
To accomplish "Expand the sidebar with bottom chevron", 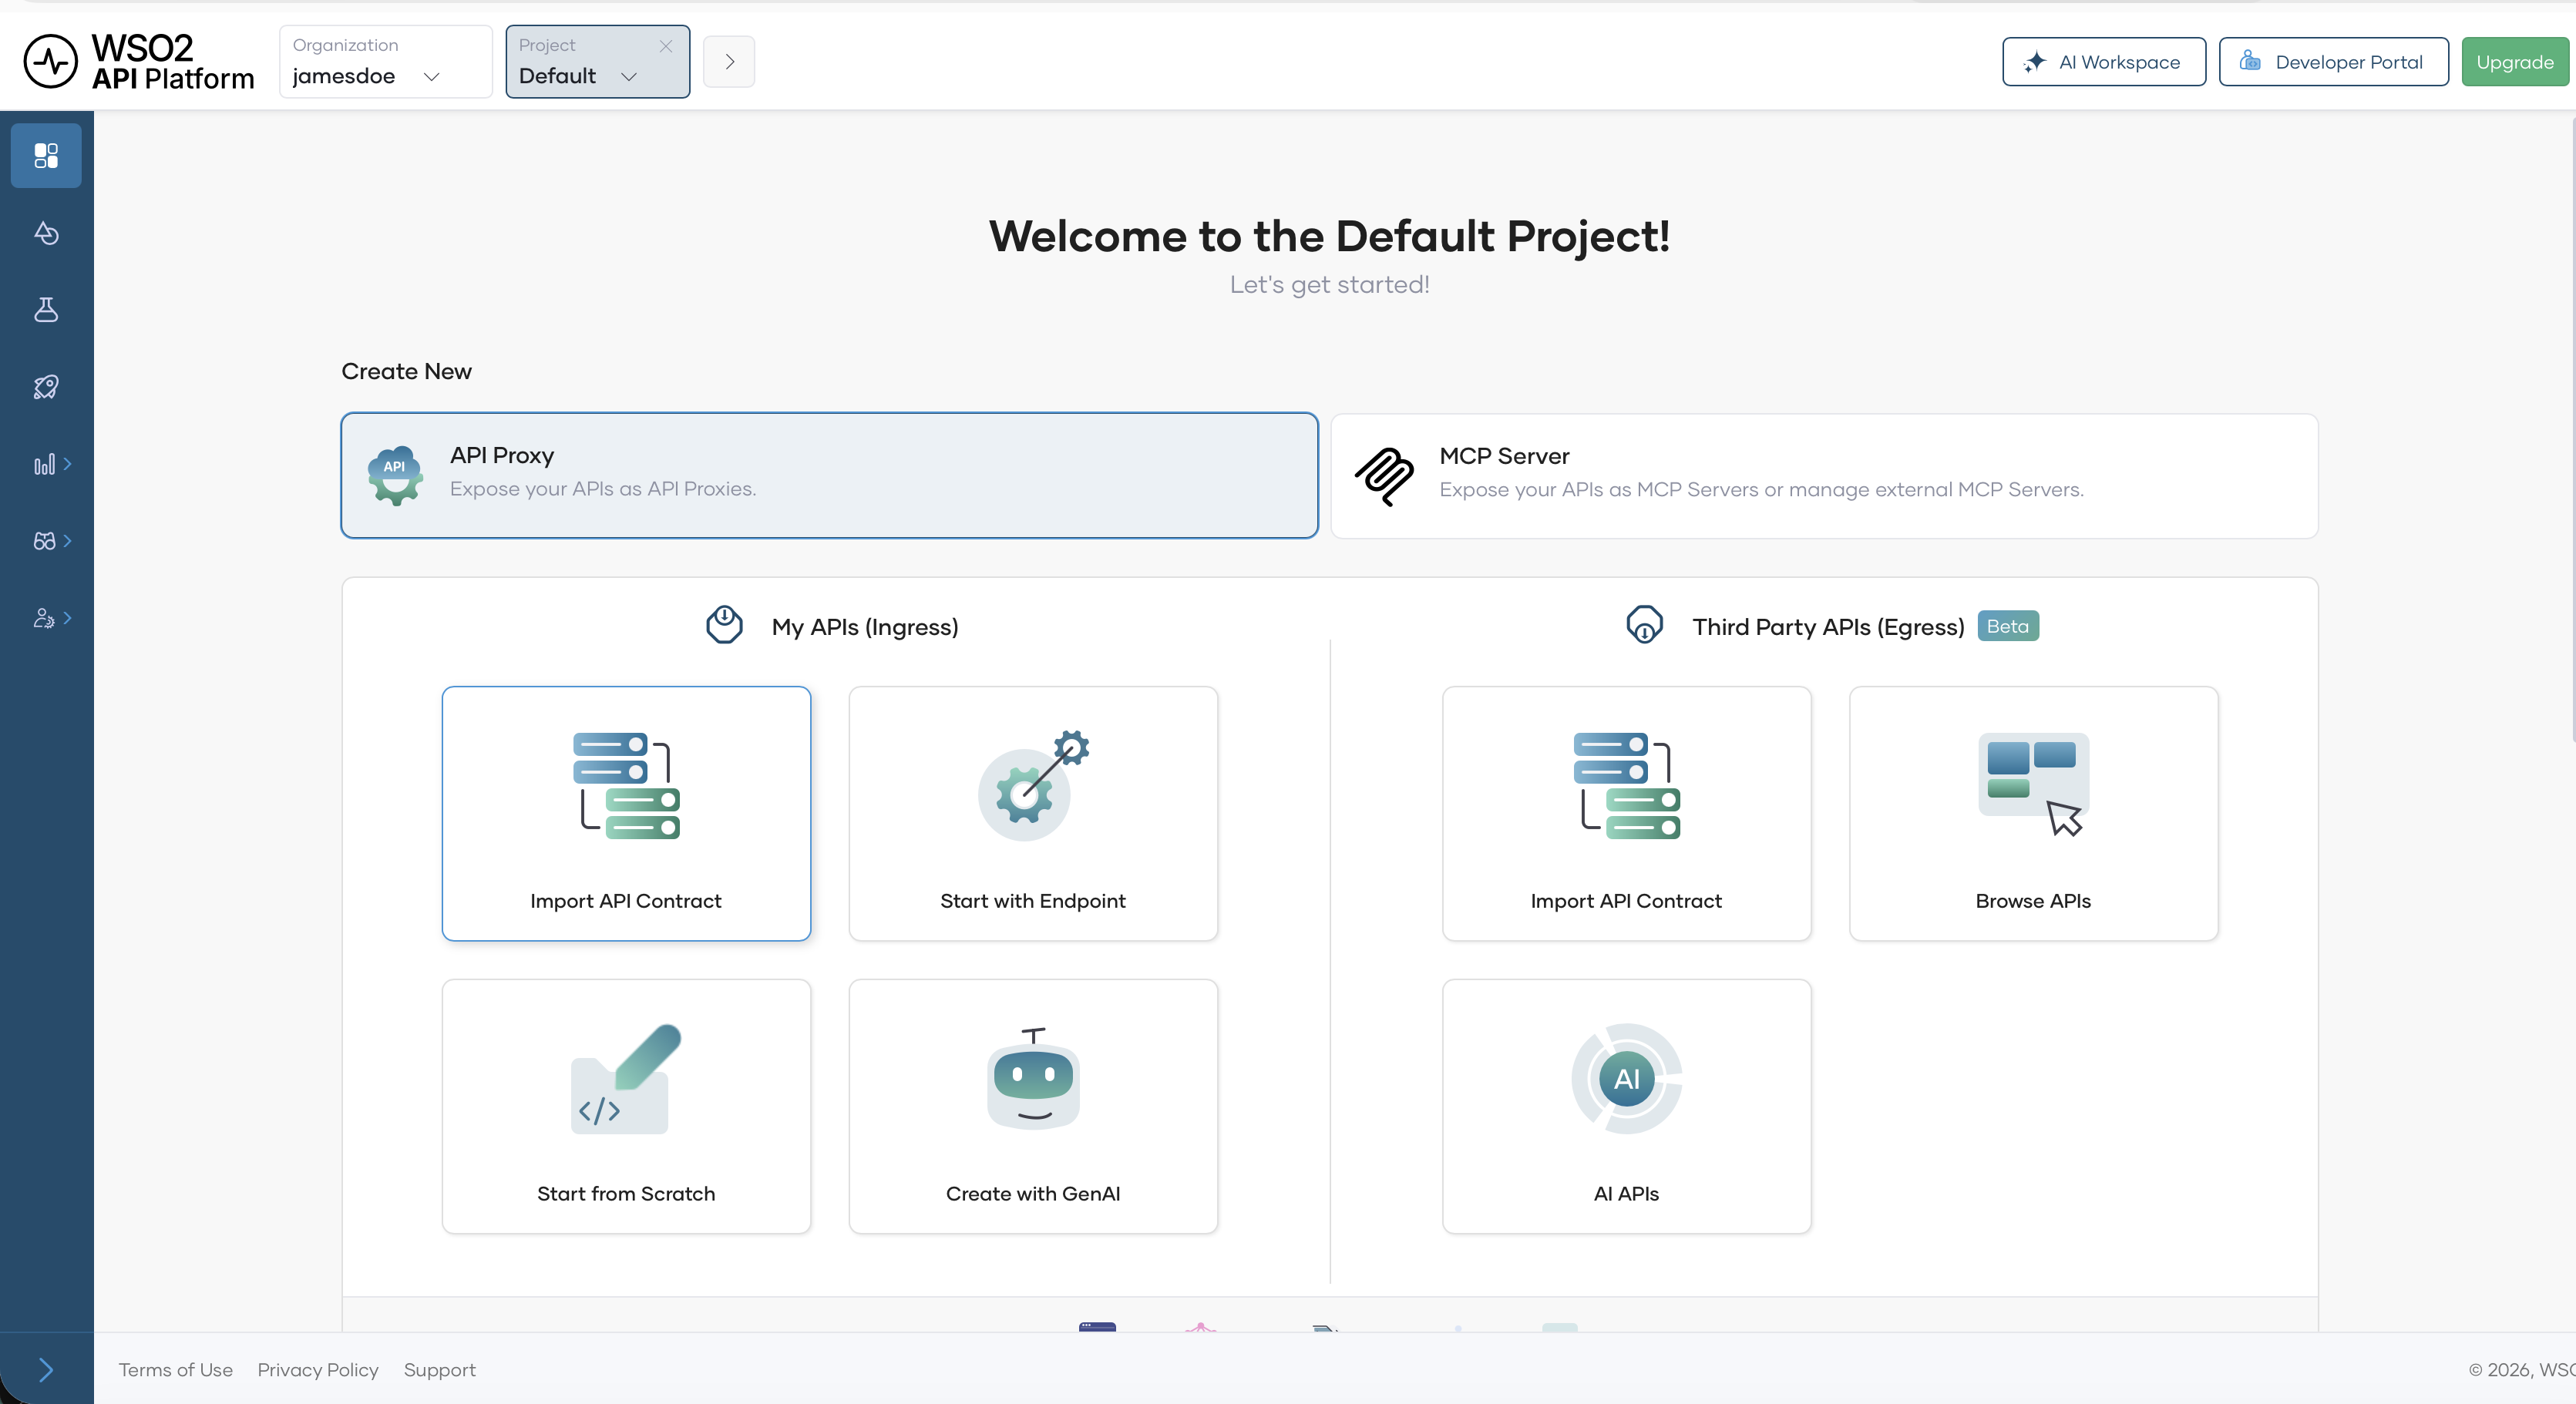I will (x=46, y=1369).
